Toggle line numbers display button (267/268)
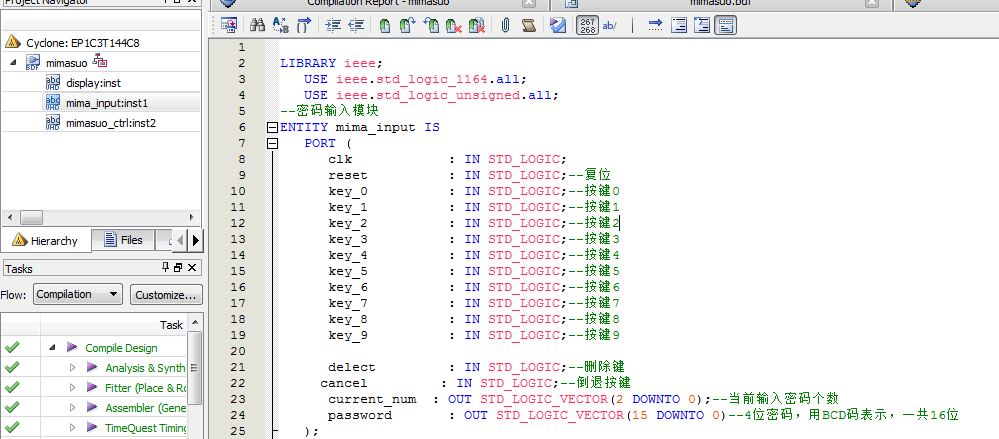This screenshot has height=439, width=999. click(589, 25)
